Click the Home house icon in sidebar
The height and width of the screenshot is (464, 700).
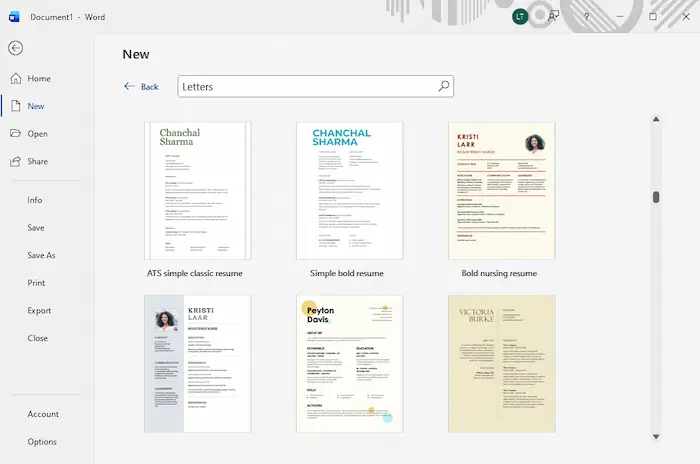pyautogui.click(x=16, y=79)
